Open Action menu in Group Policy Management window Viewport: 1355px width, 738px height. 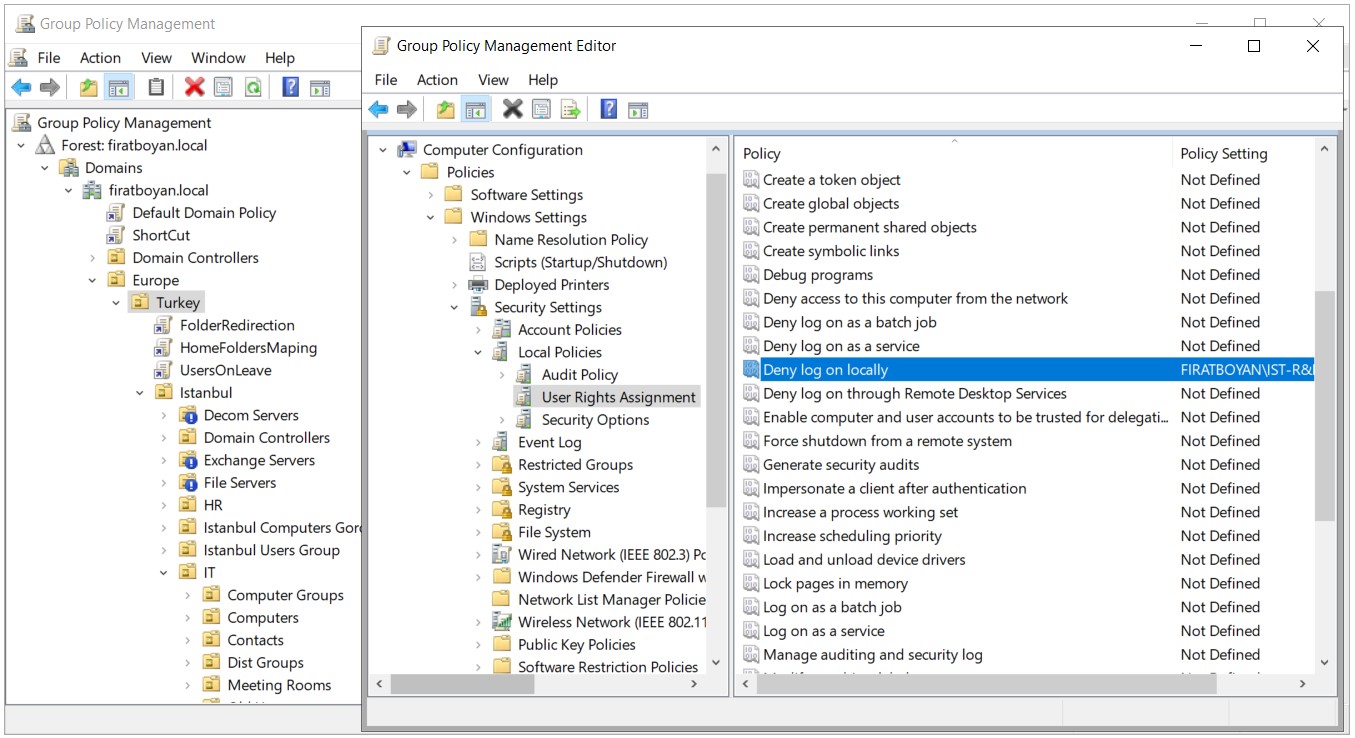[x=100, y=58]
